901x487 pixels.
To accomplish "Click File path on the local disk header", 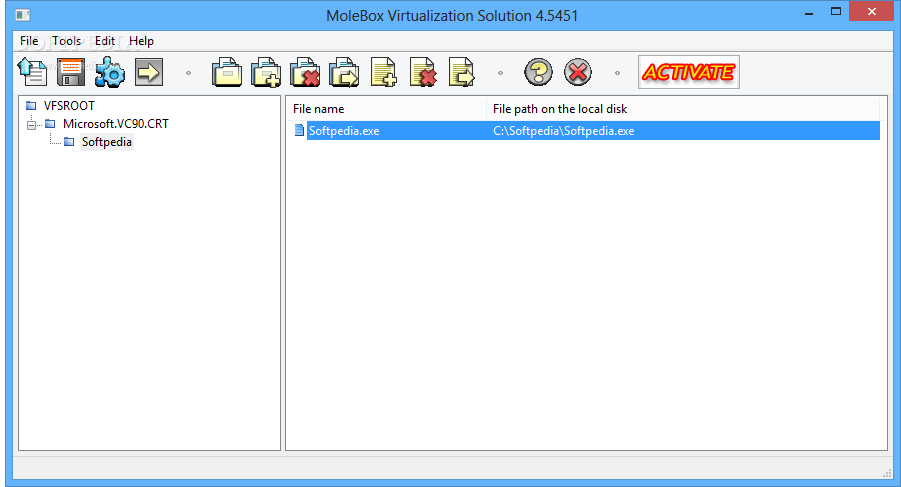I will pos(683,109).
